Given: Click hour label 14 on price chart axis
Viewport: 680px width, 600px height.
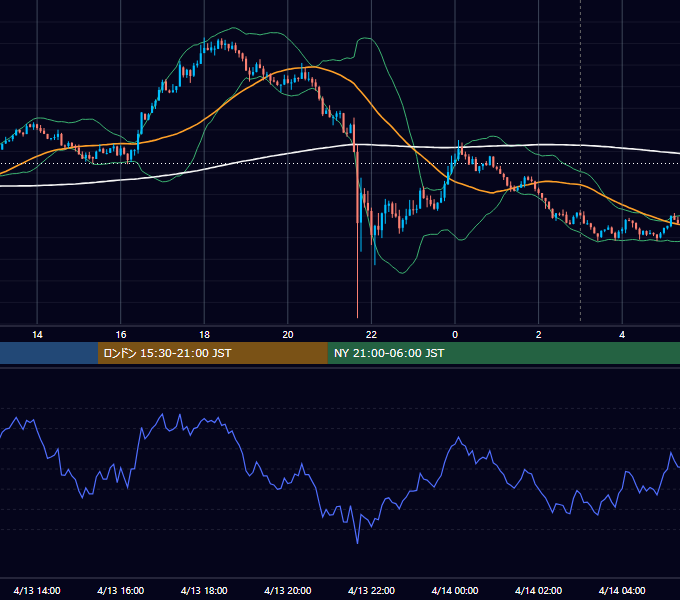Looking at the screenshot, I should 37,335.
